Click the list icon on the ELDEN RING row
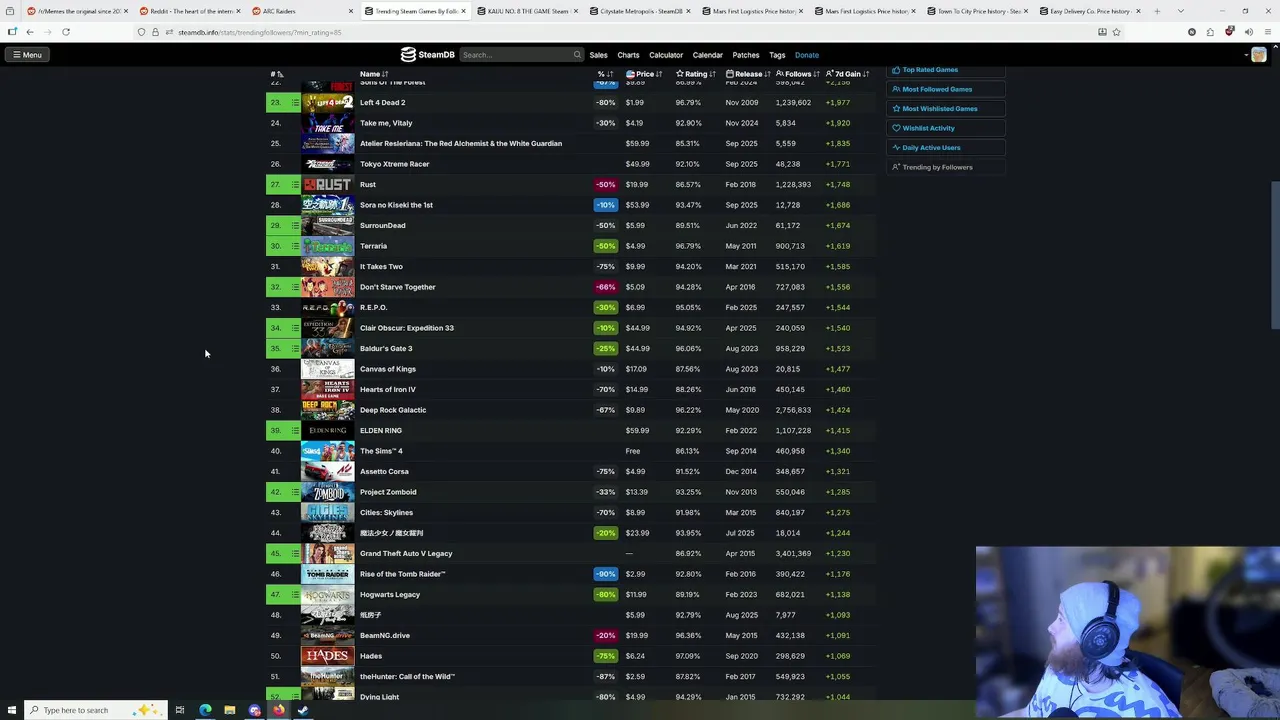1280x720 pixels. pyautogui.click(x=295, y=431)
